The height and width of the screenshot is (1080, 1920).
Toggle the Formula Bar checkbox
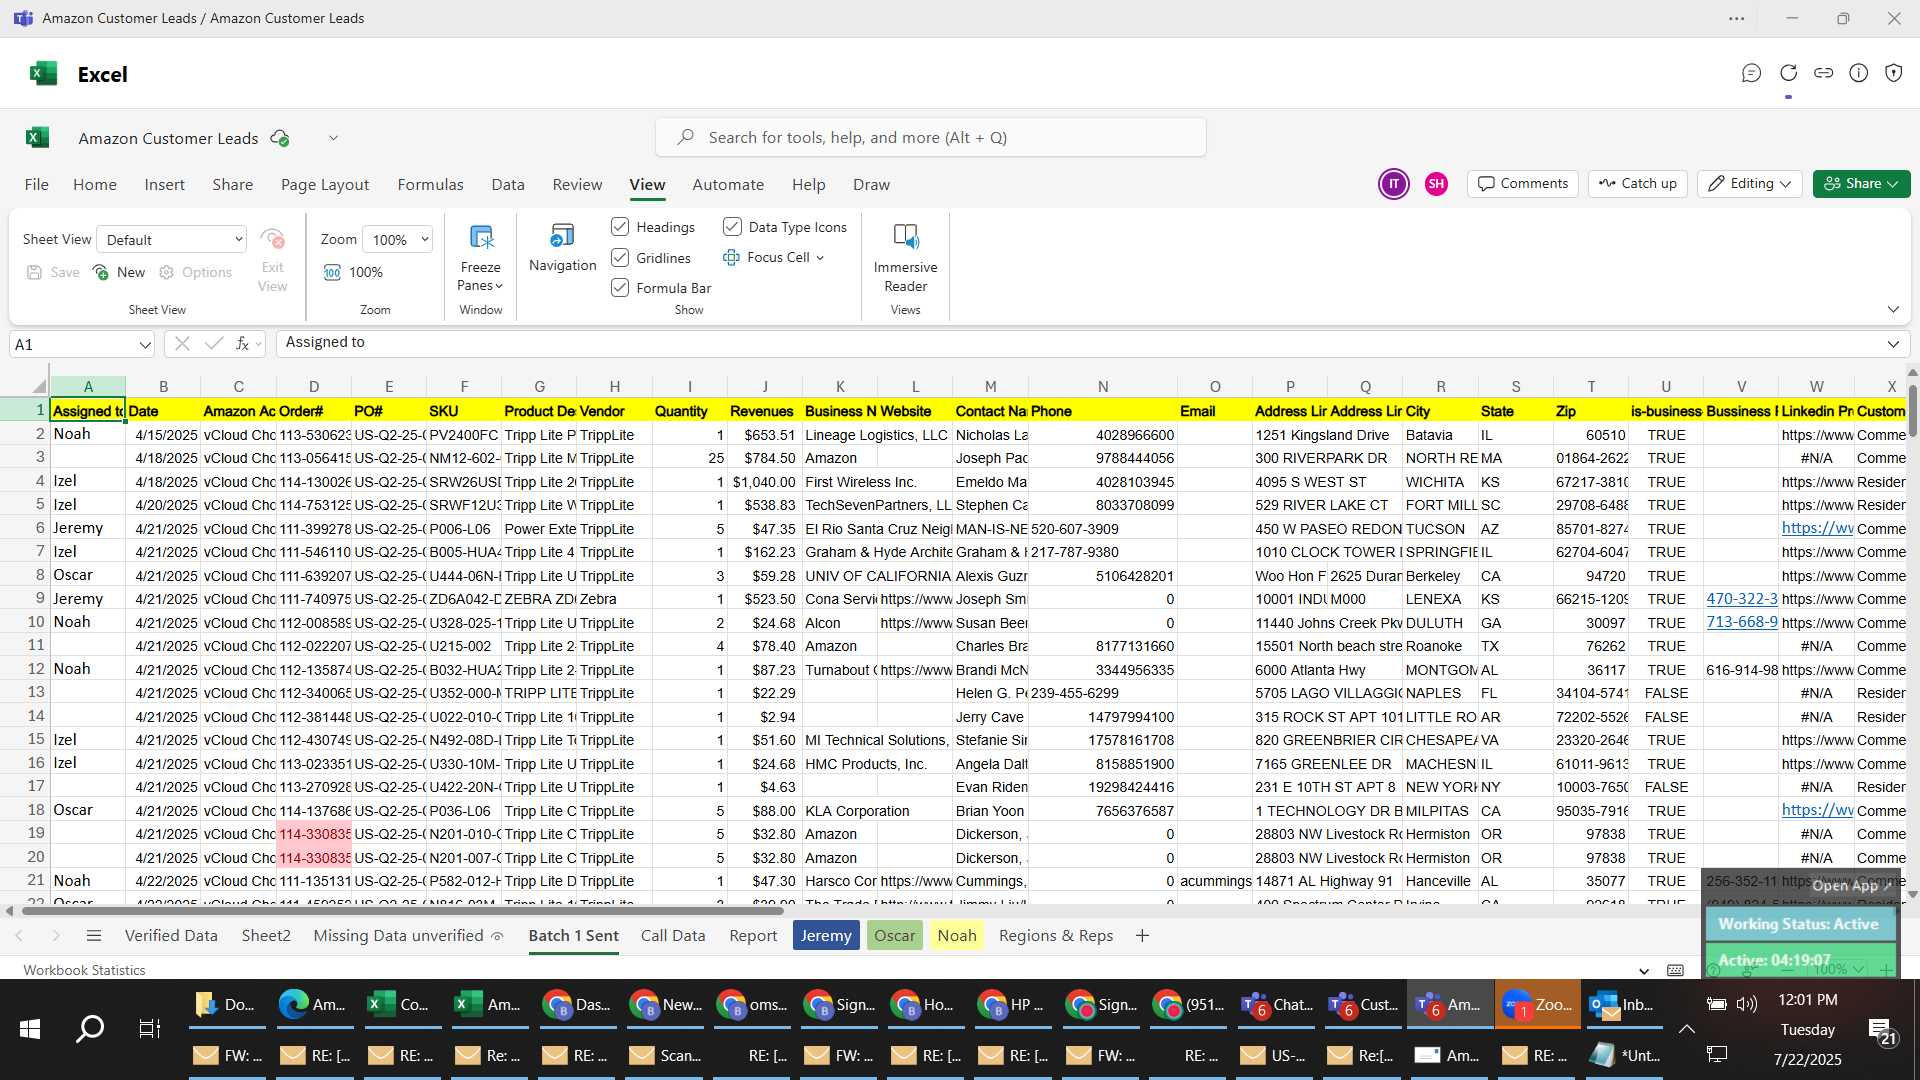pyautogui.click(x=620, y=288)
